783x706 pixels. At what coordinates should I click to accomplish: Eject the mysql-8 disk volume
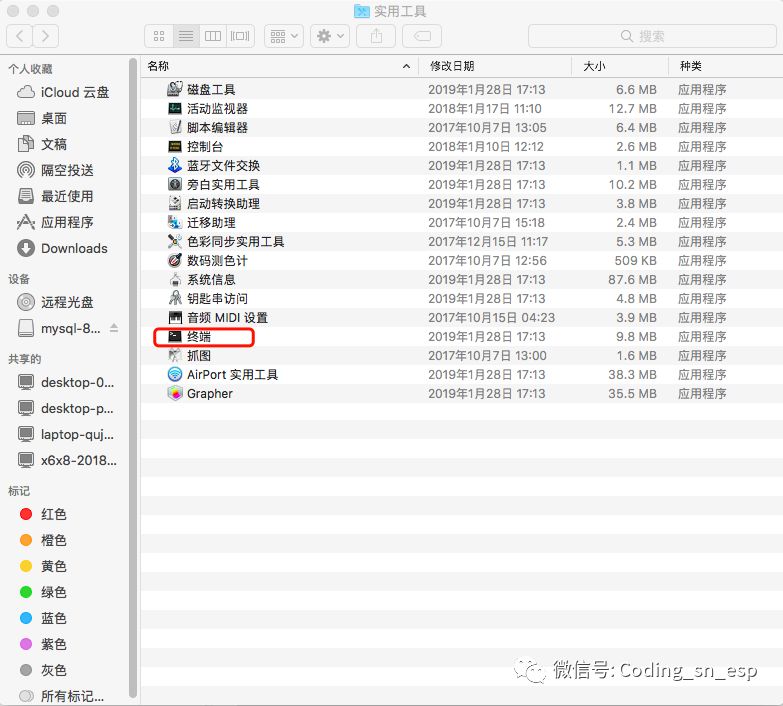[x=114, y=328]
